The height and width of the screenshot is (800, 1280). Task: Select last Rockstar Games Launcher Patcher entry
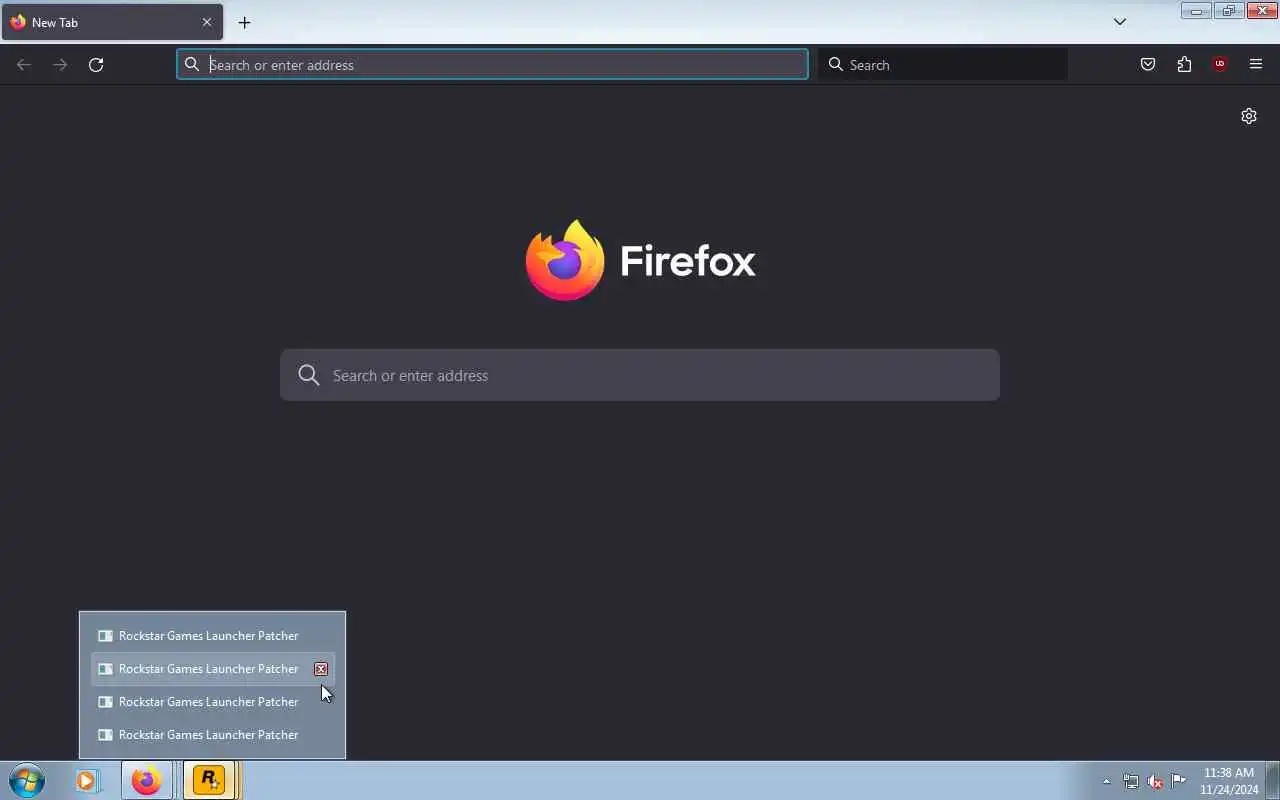coord(212,735)
